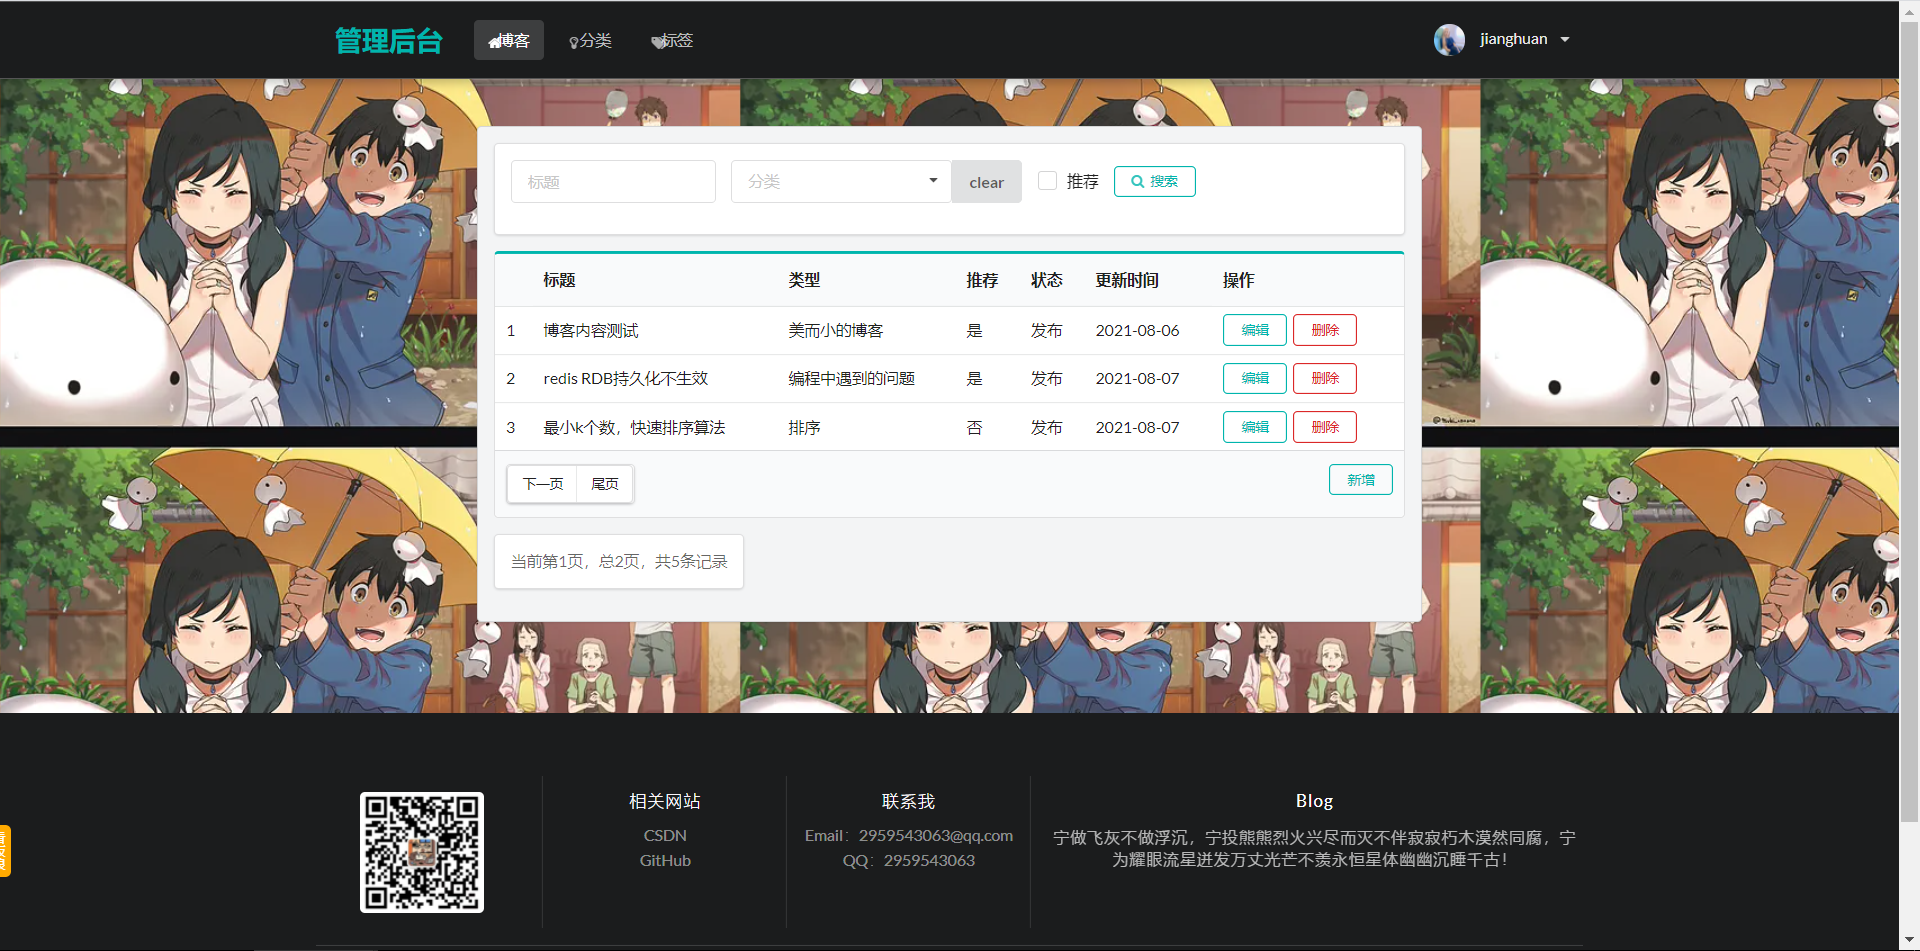Viewport: 1920px width, 951px height.
Task: Expand the jianghuan account menu arrow
Action: (x=1565, y=39)
